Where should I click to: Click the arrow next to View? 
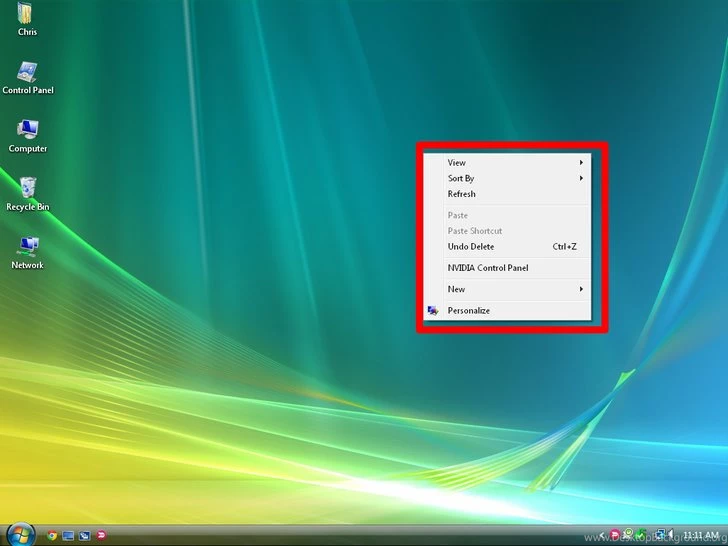pos(581,162)
